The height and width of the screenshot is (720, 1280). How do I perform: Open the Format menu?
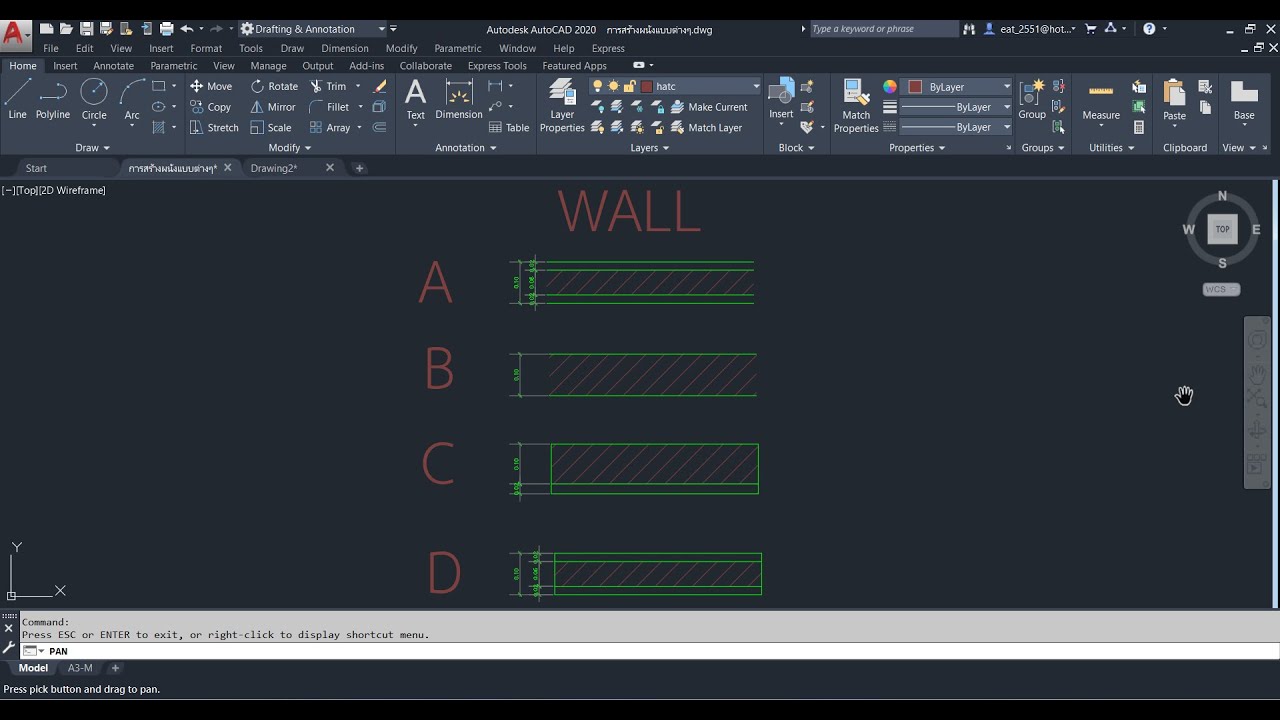(x=206, y=48)
